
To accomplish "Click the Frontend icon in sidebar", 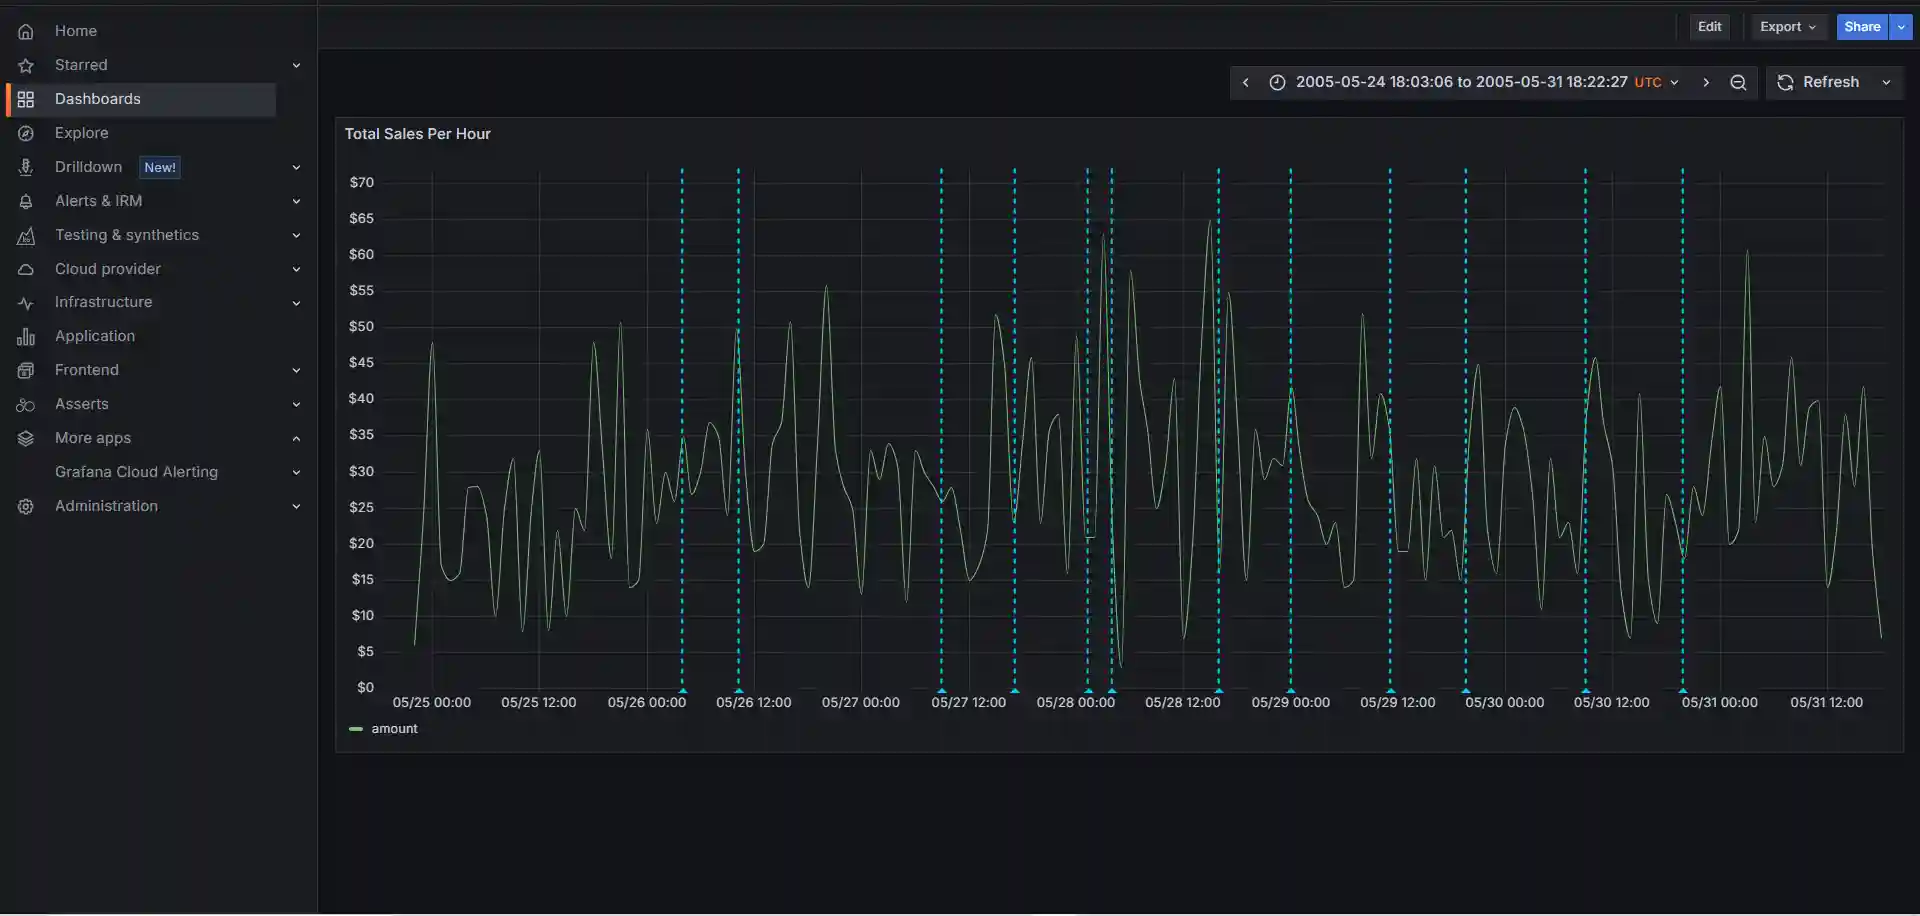I will click(26, 370).
